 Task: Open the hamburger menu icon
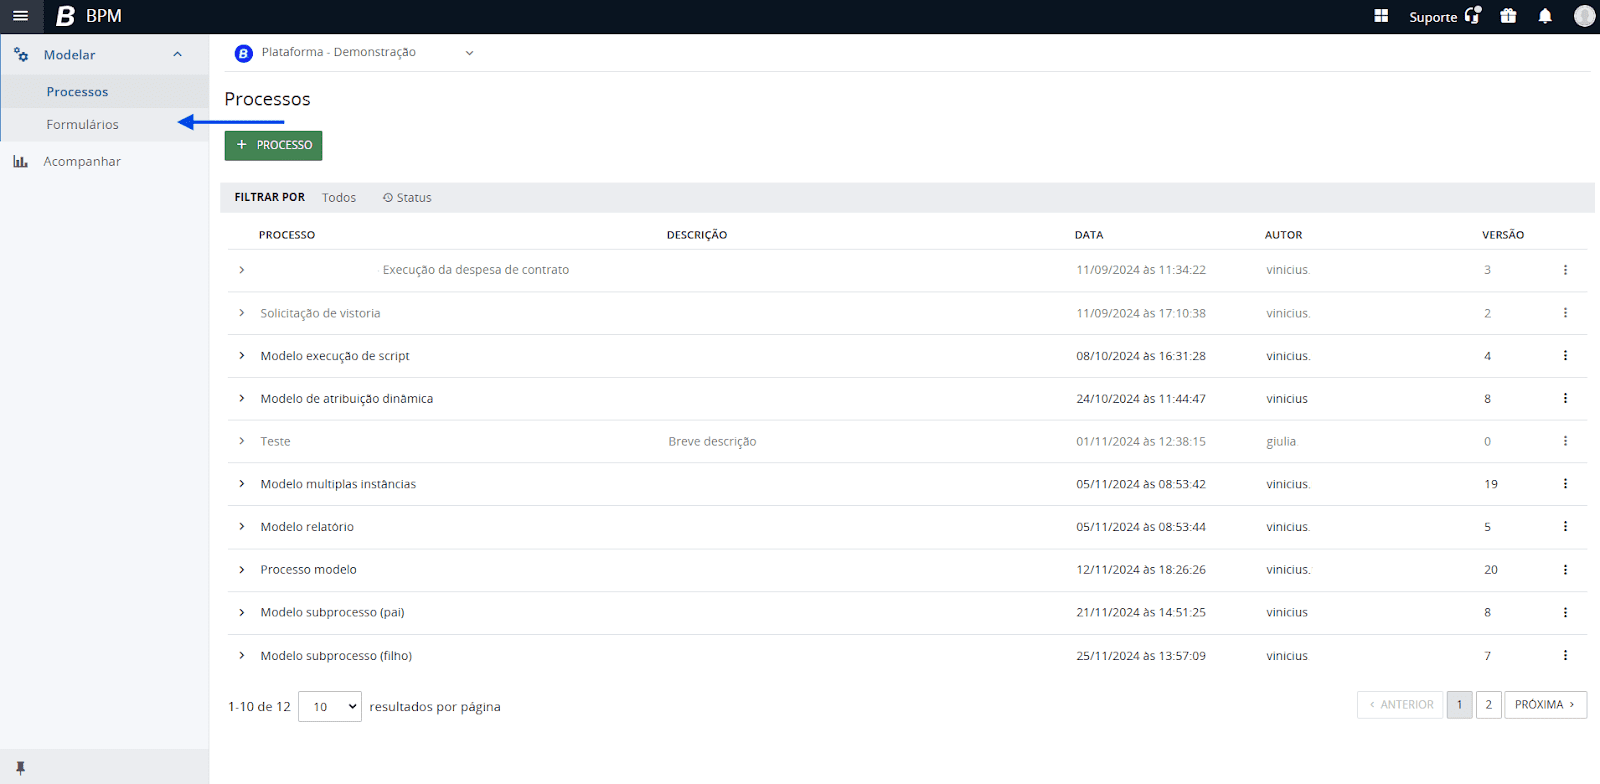pyautogui.click(x=20, y=16)
